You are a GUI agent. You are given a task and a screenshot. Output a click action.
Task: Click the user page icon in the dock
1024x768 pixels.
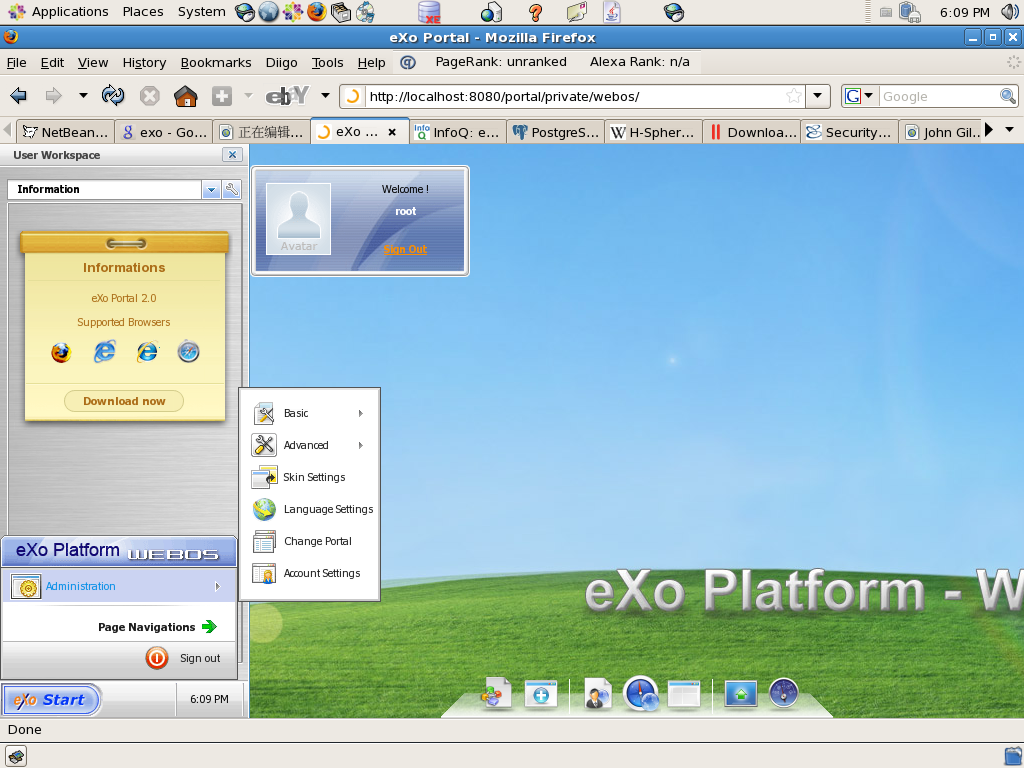pyautogui.click(x=597, y=694)
